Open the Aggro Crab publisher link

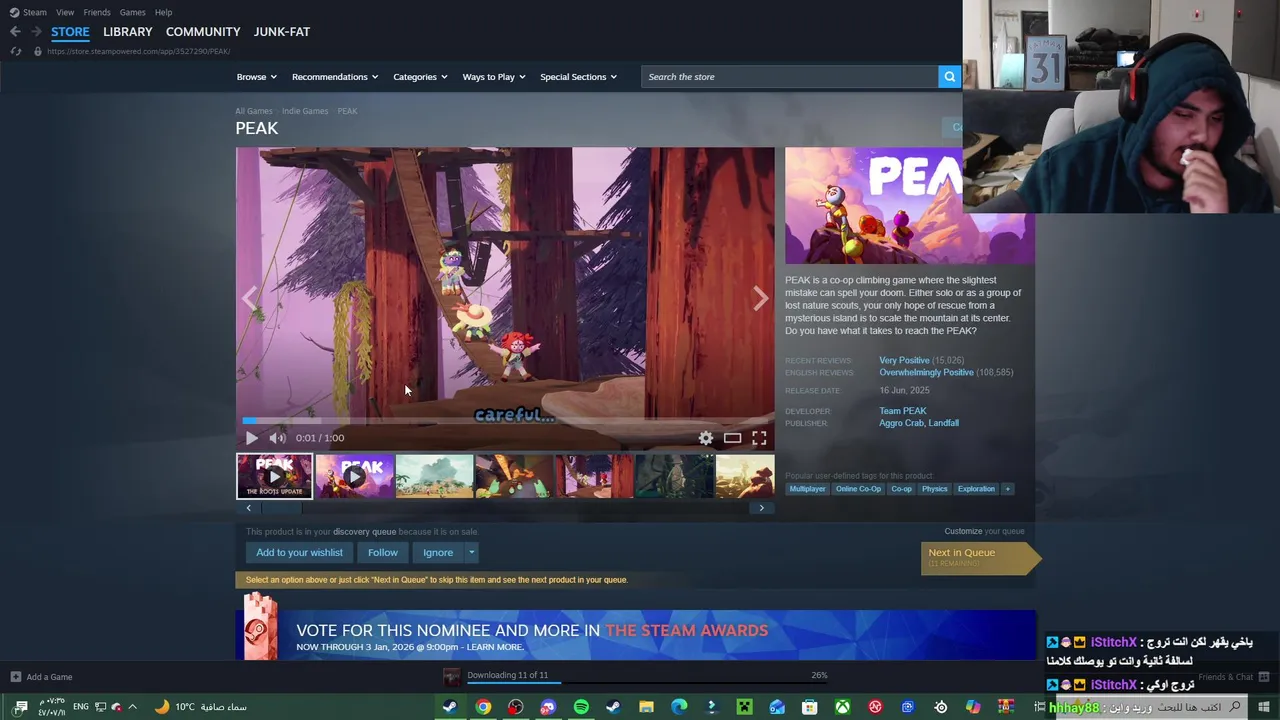pyautogui.click(x=901, y=423)
